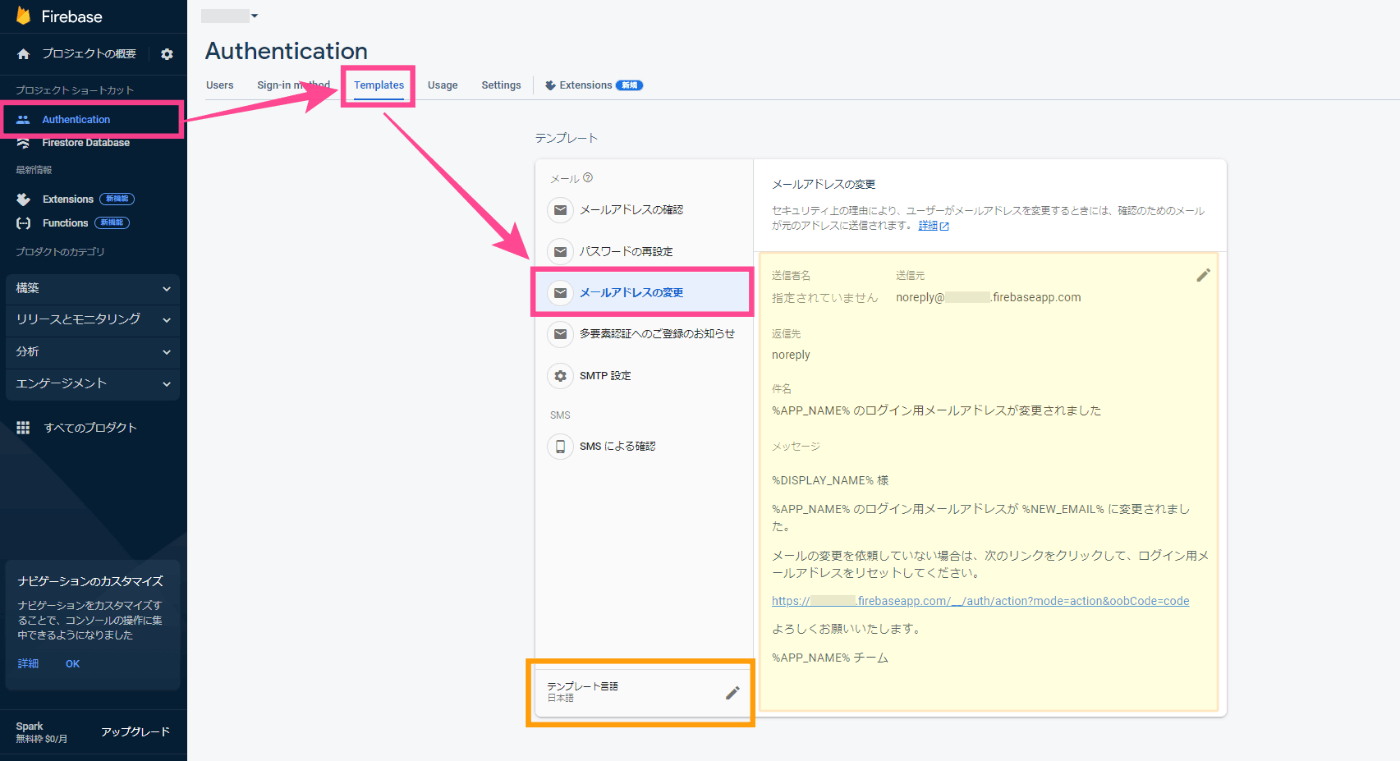Open すべてのプロダクト in sidebar
This screenshot has width=1400, height=761.
coord(90,428)
